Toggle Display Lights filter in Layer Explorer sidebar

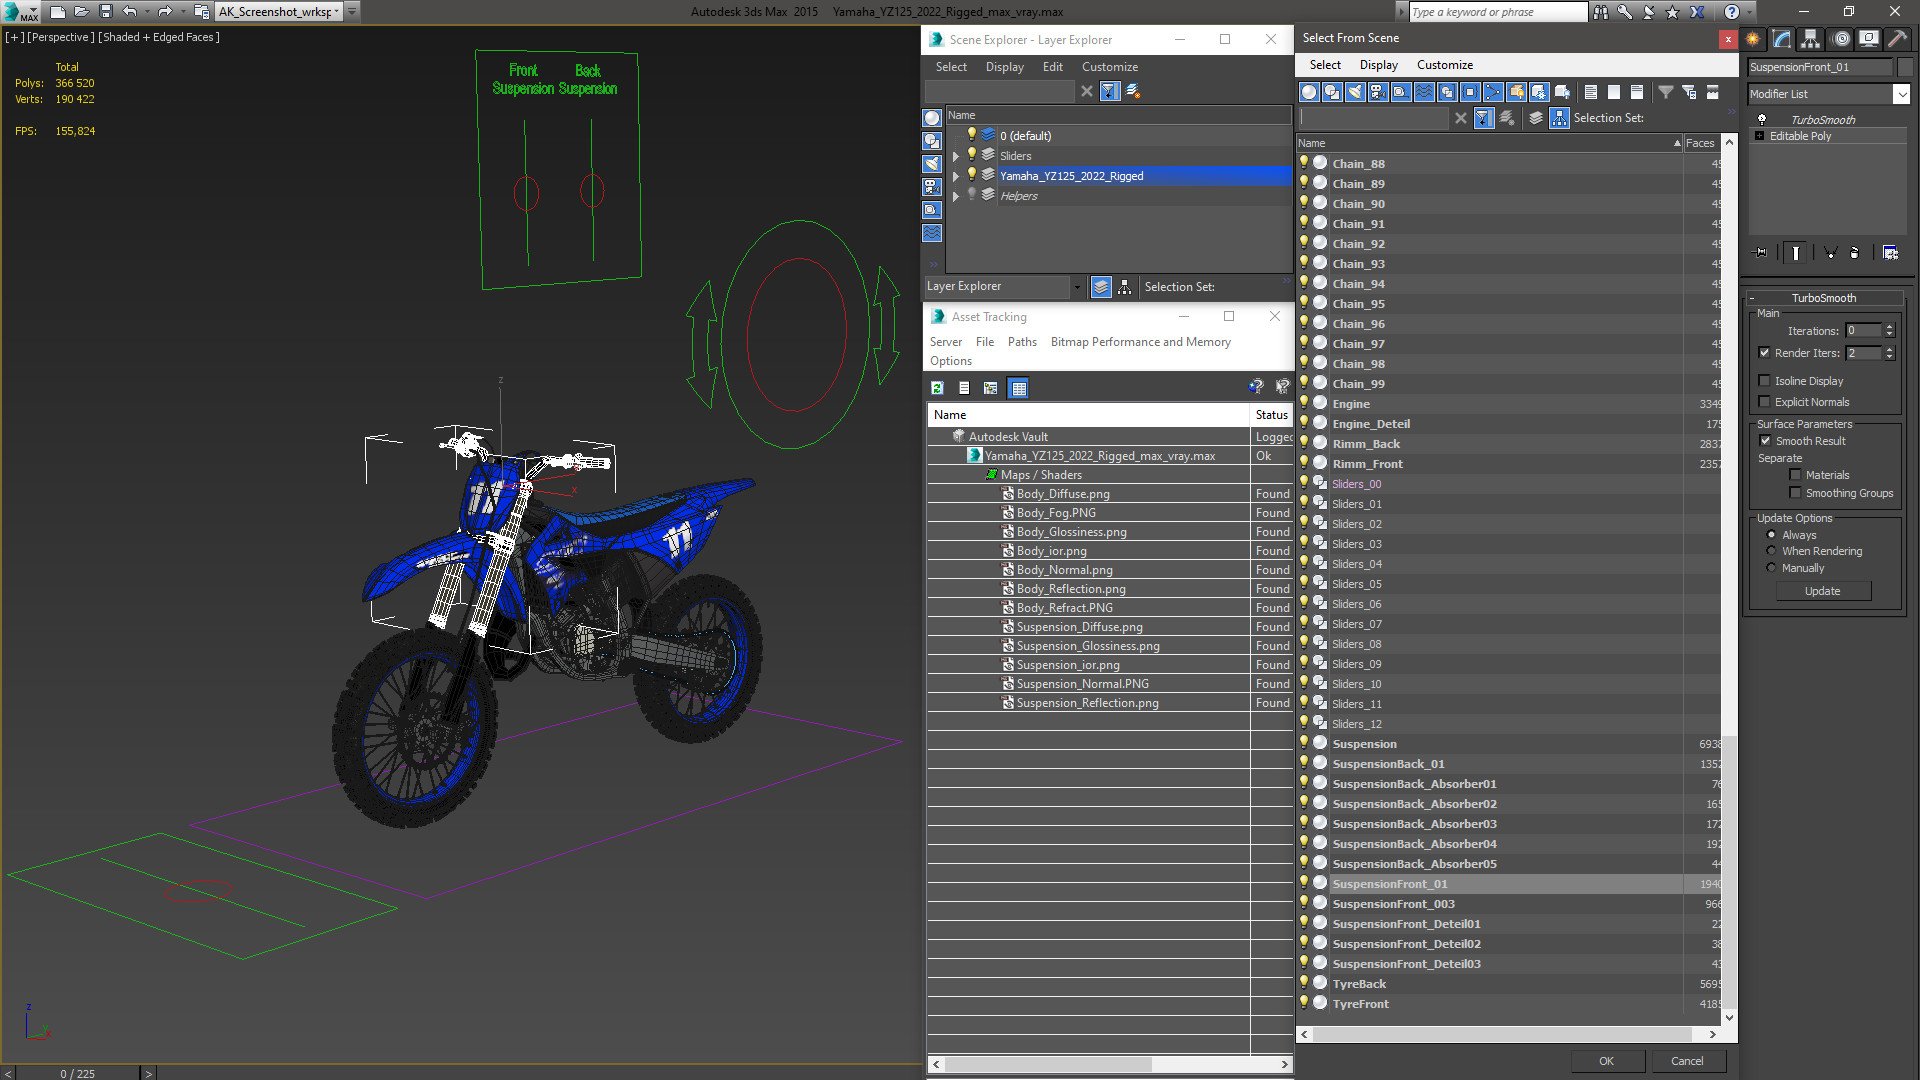(x=932, y=164)
